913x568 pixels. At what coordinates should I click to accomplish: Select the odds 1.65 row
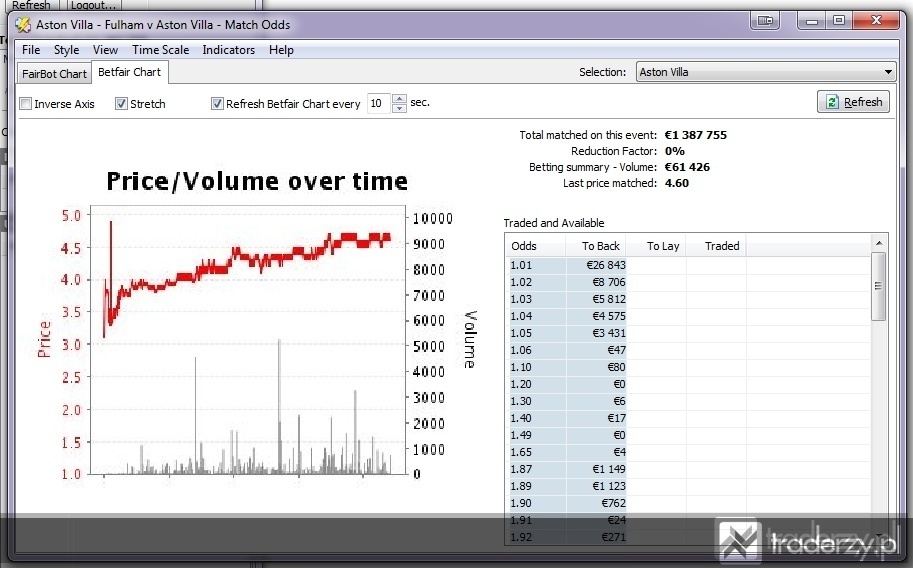click(x=688, y=452)
